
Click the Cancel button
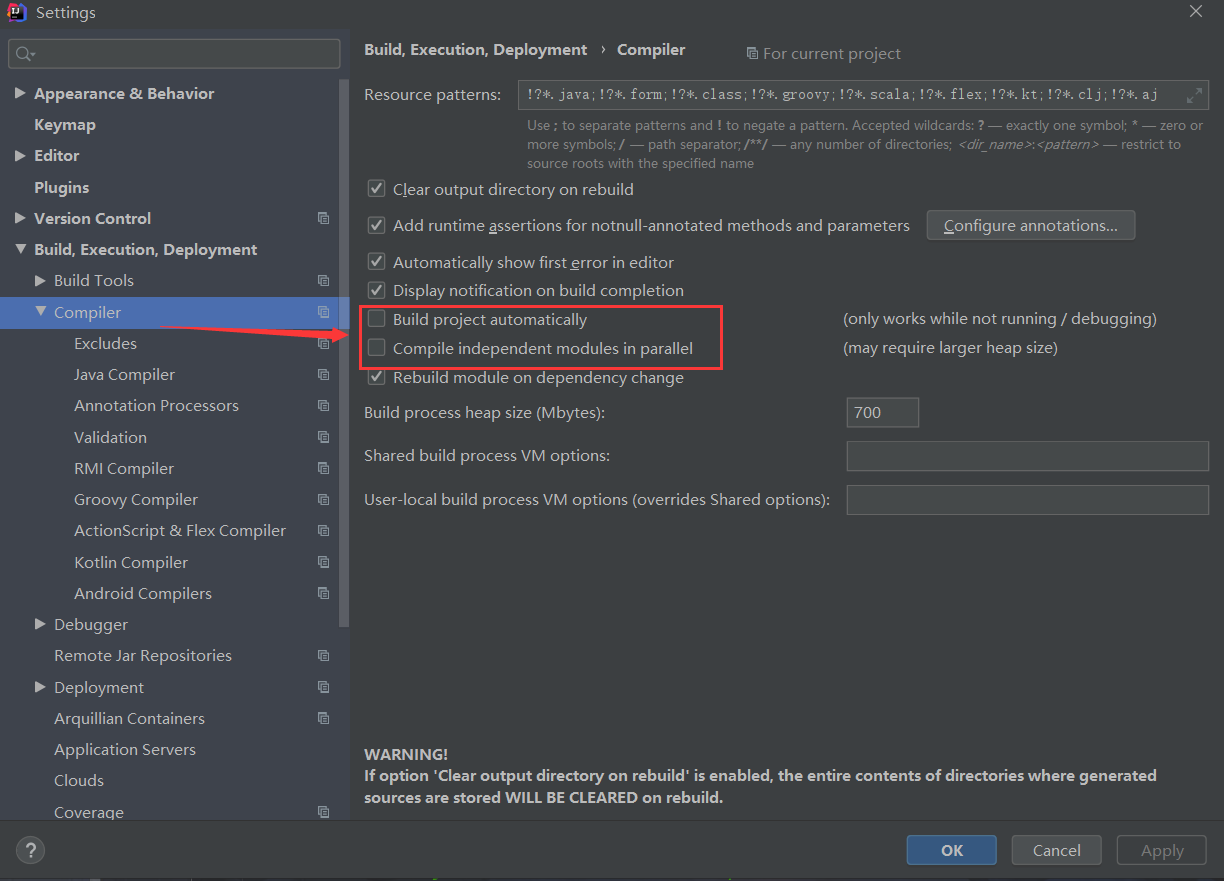[x=1057, y=850]
